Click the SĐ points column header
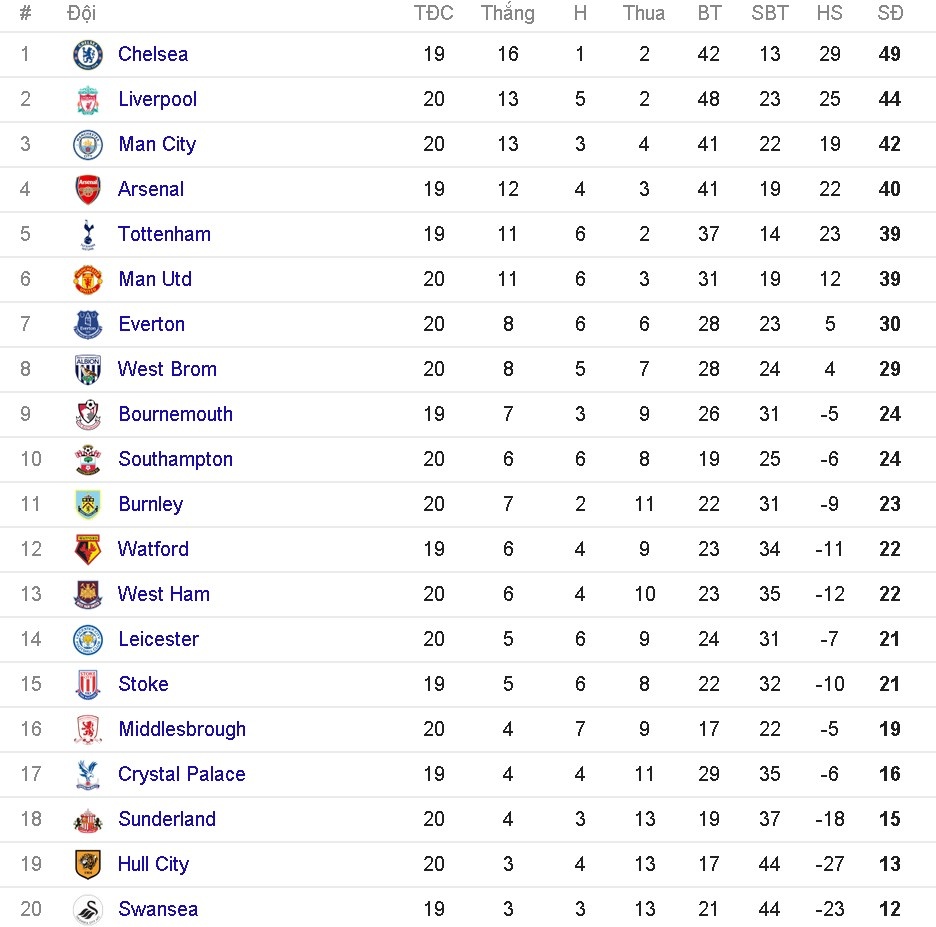This screenshot has height=927, width=936. pos(890,13)
